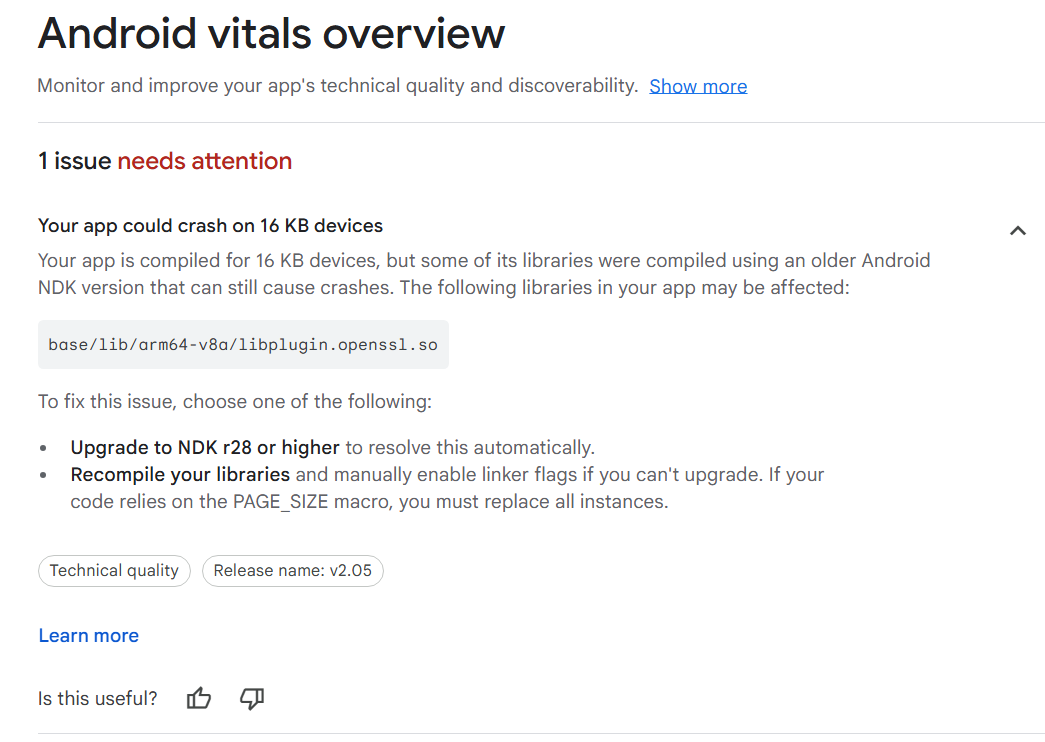The height and width of the screenshot is (742, 1045).
Task: Click the 'Is this useful?' label
Action: coord(97,699)
